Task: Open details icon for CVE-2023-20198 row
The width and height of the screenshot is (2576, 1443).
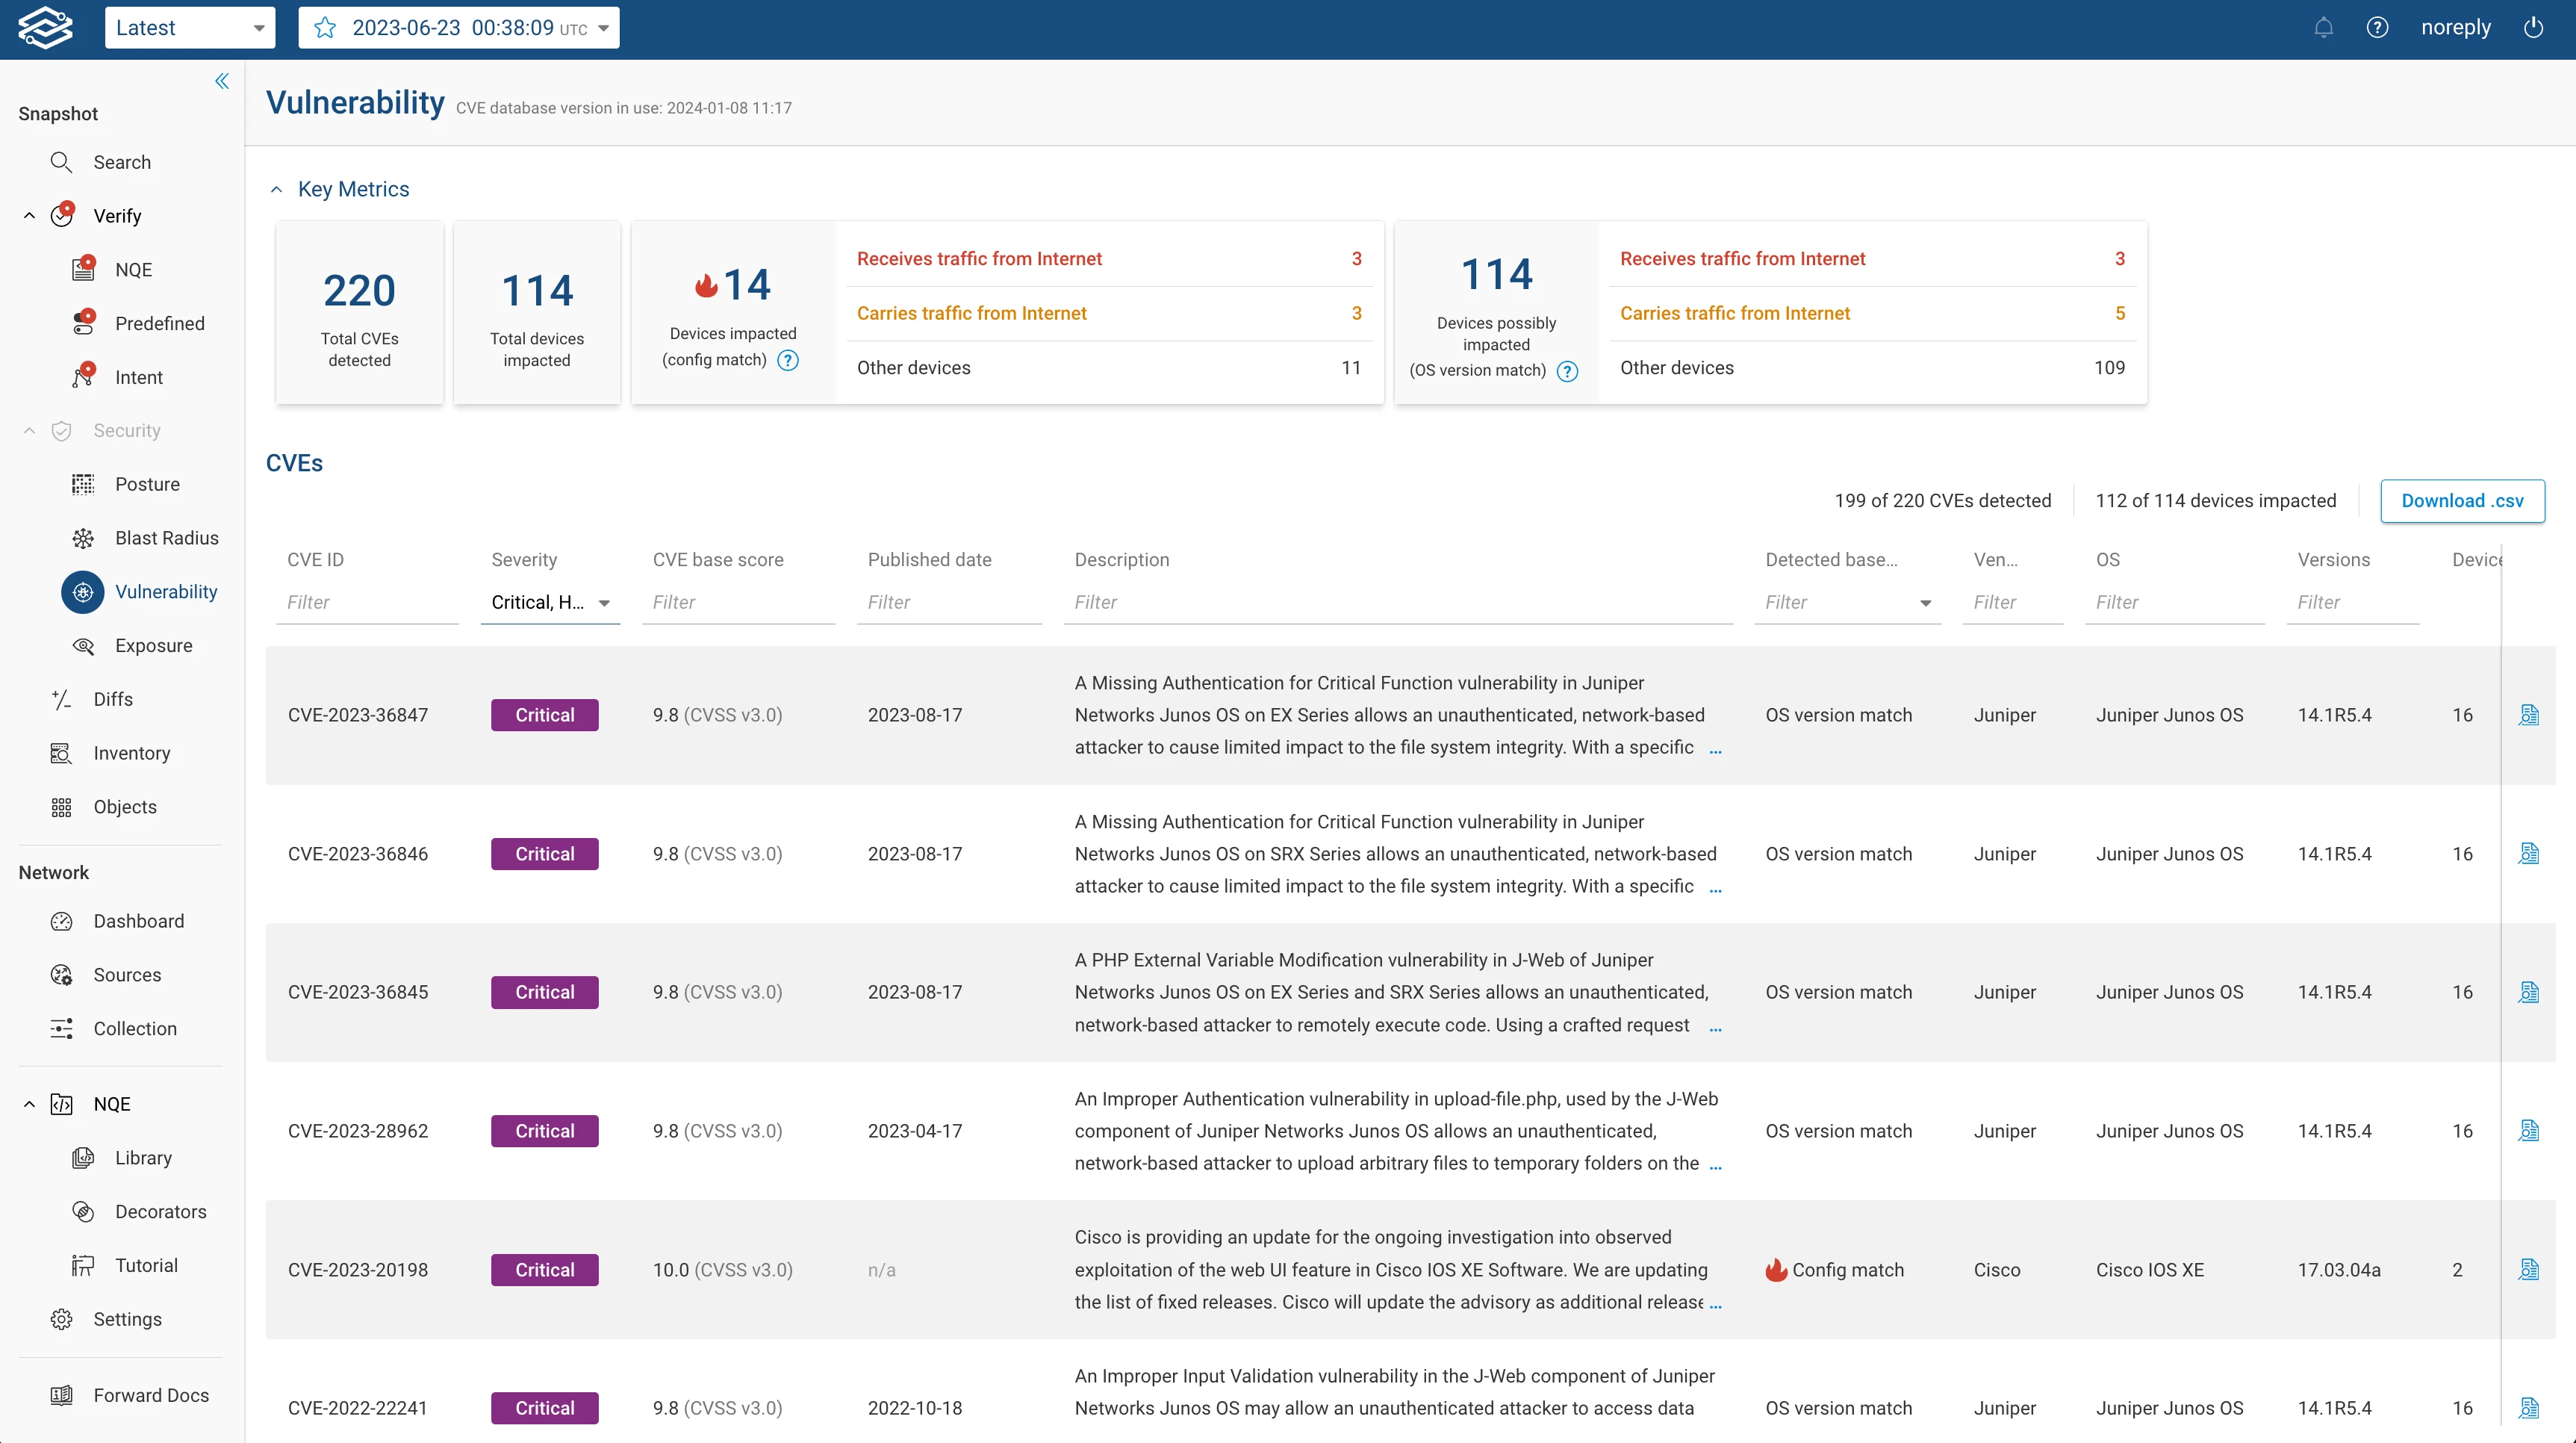Action: 2528,1270
